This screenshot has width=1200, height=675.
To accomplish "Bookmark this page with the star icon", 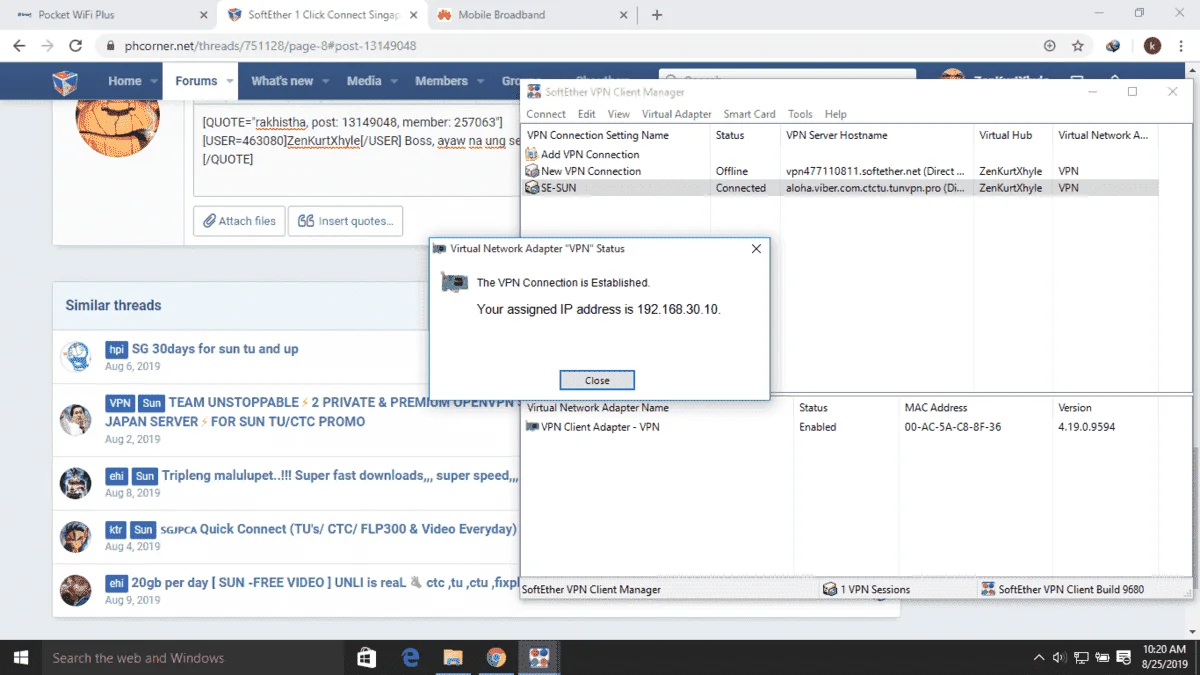I will [1077, 45].
